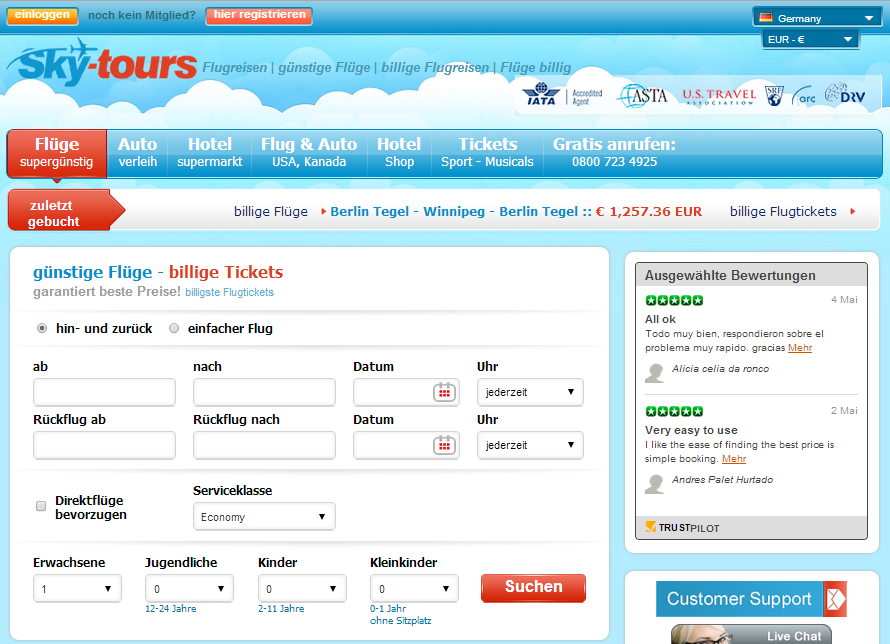Open the EUR currency dropdown
890x644 pixels.
810,39
